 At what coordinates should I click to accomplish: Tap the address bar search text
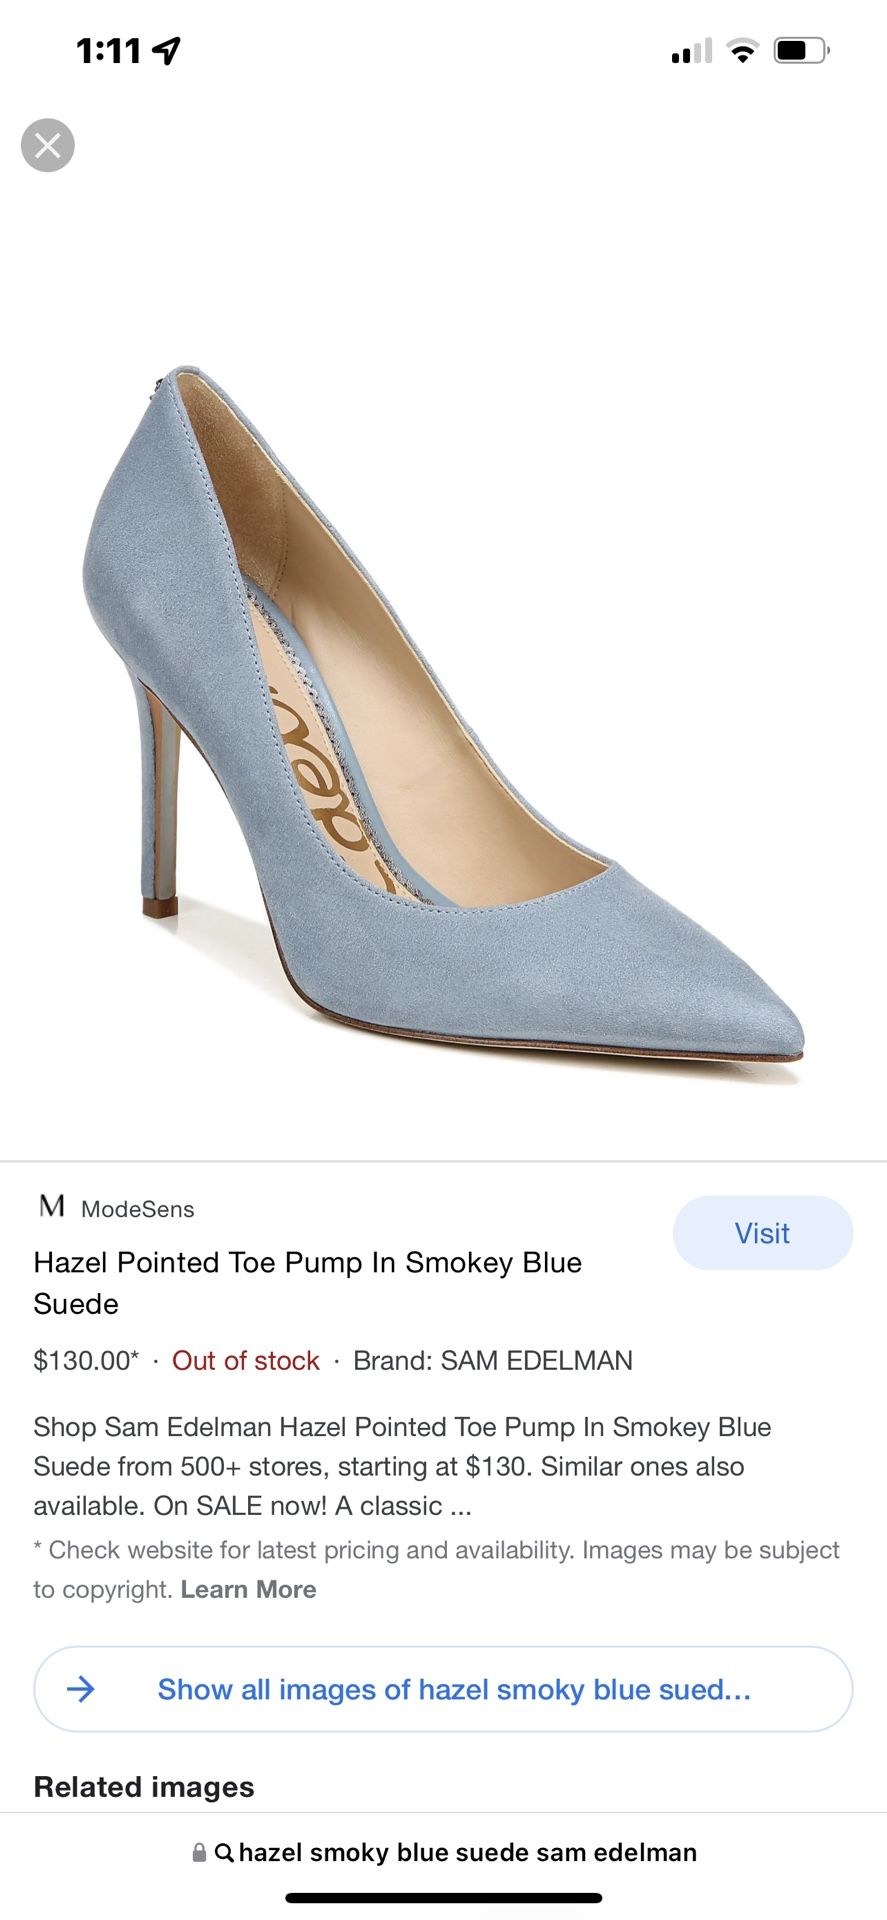click(x=468, y=1852)
